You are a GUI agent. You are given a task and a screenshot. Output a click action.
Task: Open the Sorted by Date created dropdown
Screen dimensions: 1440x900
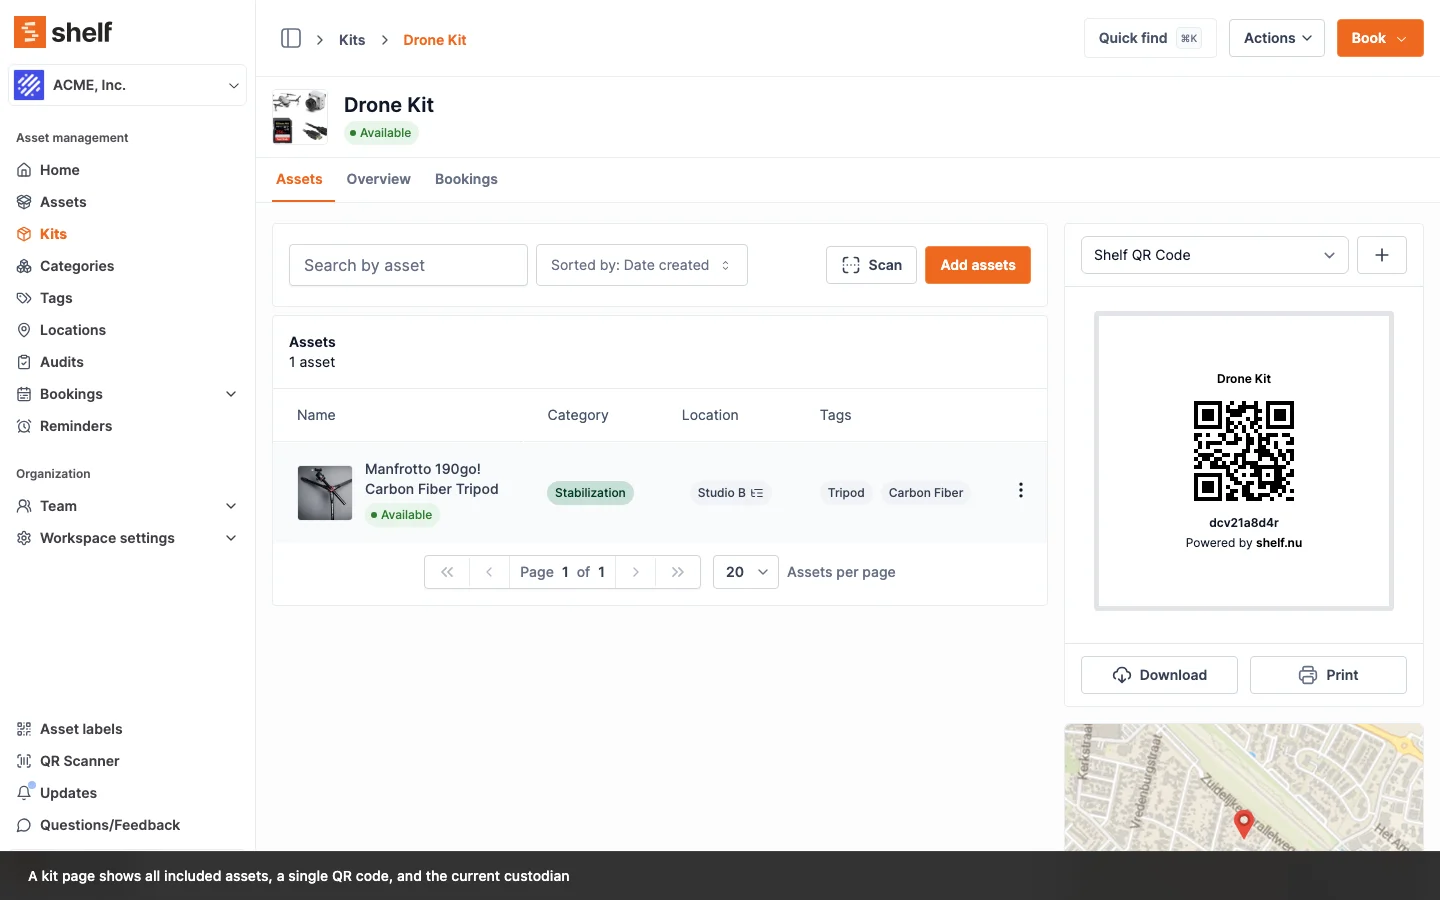click(x=641, y=265)
